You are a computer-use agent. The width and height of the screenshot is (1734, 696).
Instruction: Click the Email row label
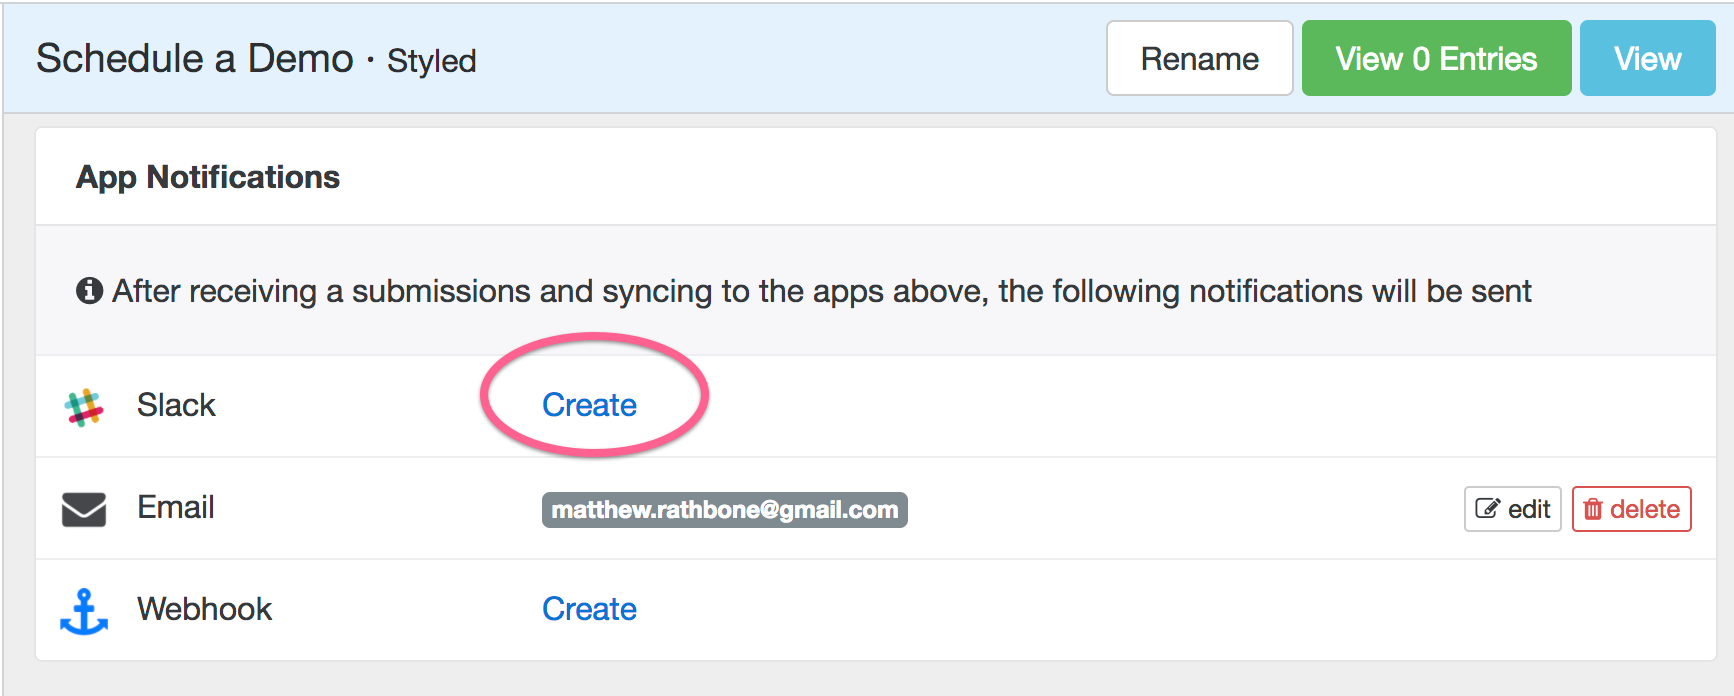coord(176,507)
